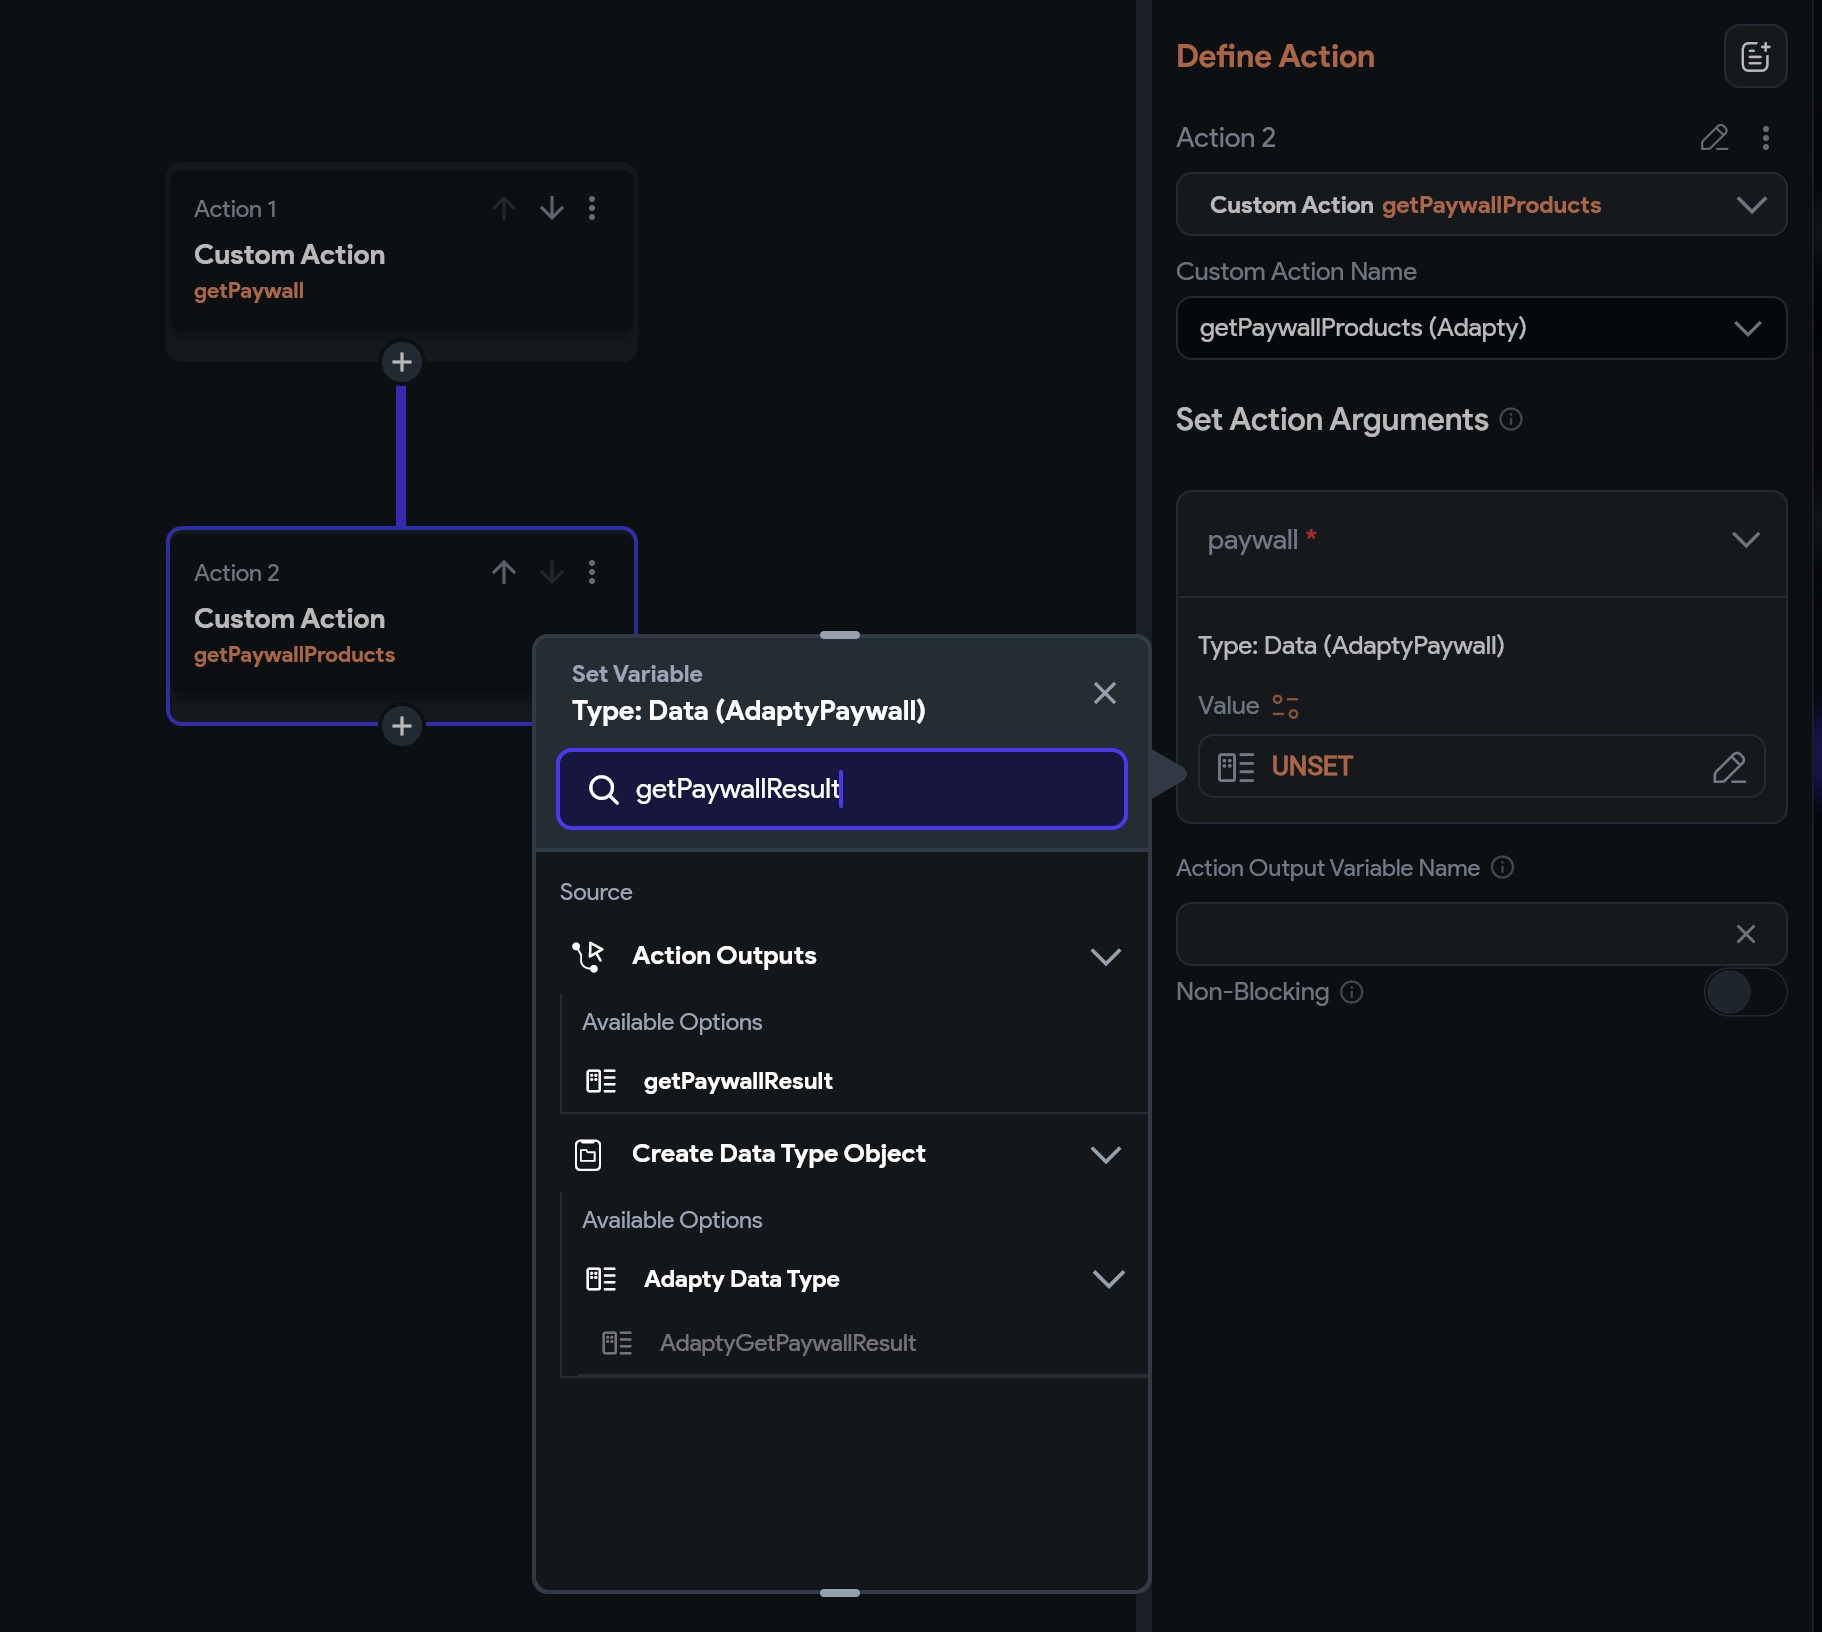The height and width of the screenshot is (1632, 1822).
Task: Click the variable options icon next to Value
Action: click(1285, 707)
